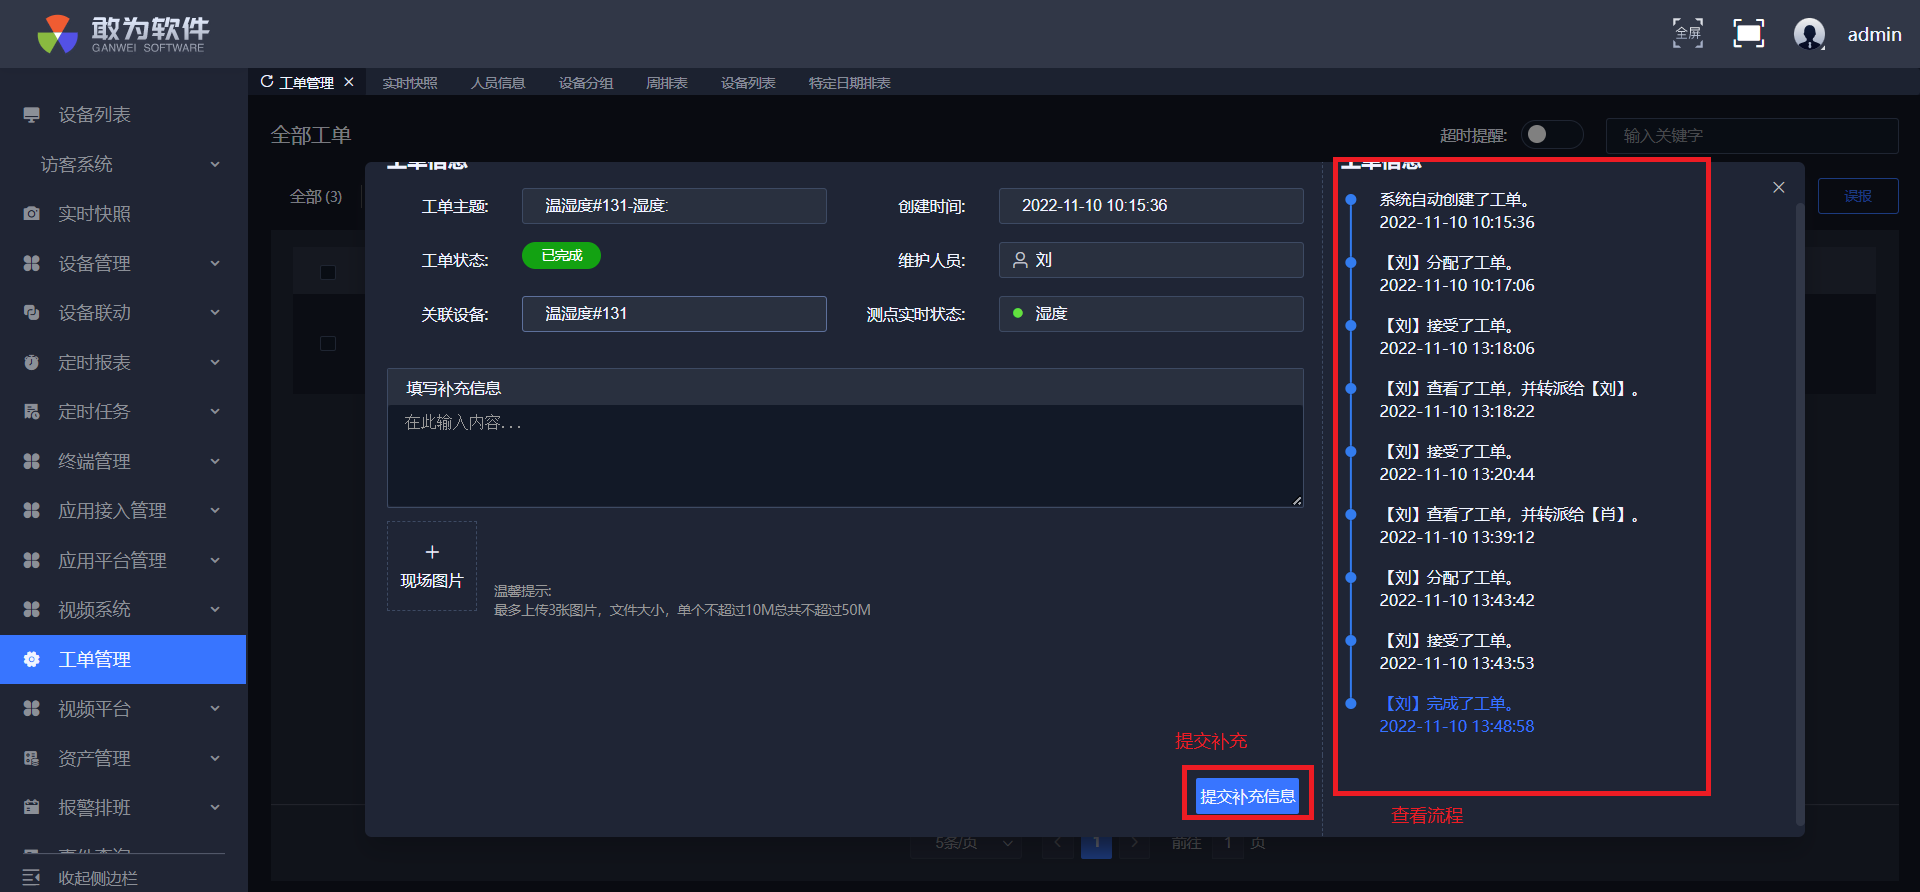Click the 误报 button

pos(1858,196)
